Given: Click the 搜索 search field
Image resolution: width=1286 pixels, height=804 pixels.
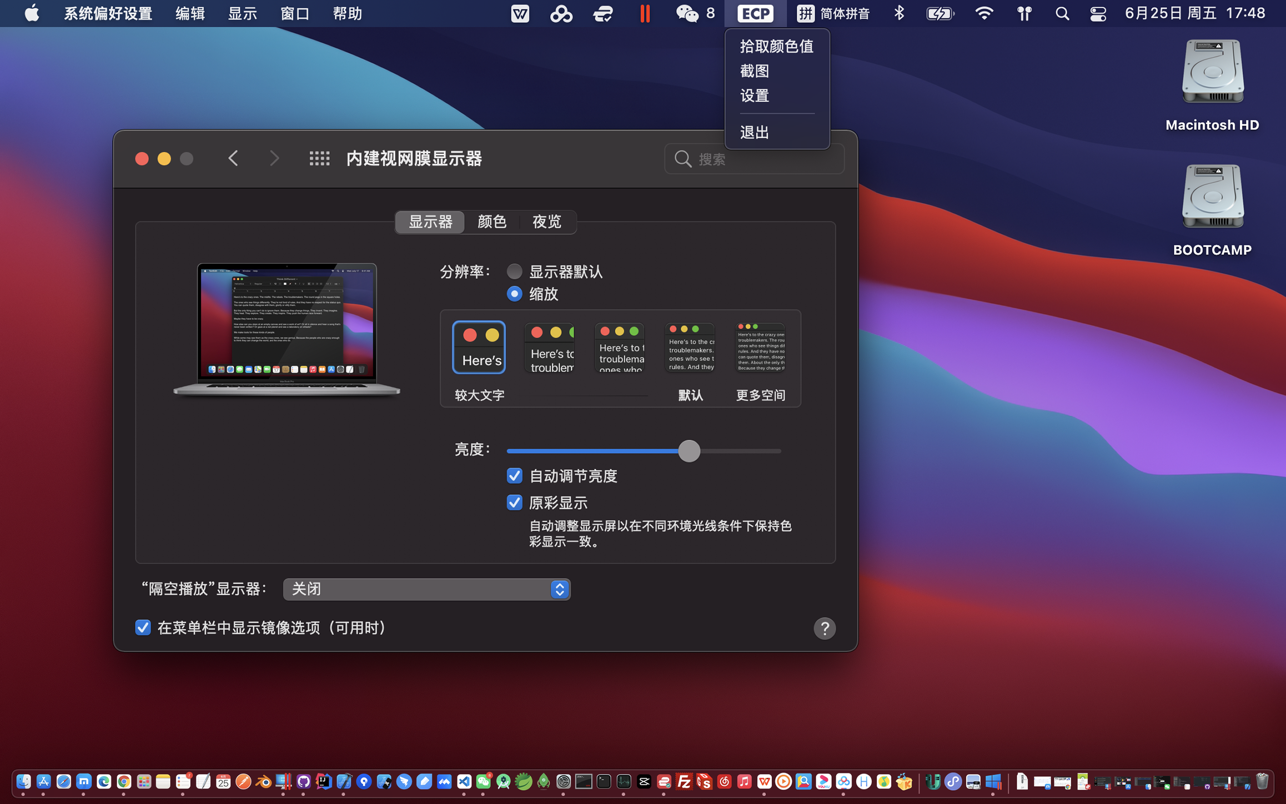Looking at the screenshot, I should 754,159.
